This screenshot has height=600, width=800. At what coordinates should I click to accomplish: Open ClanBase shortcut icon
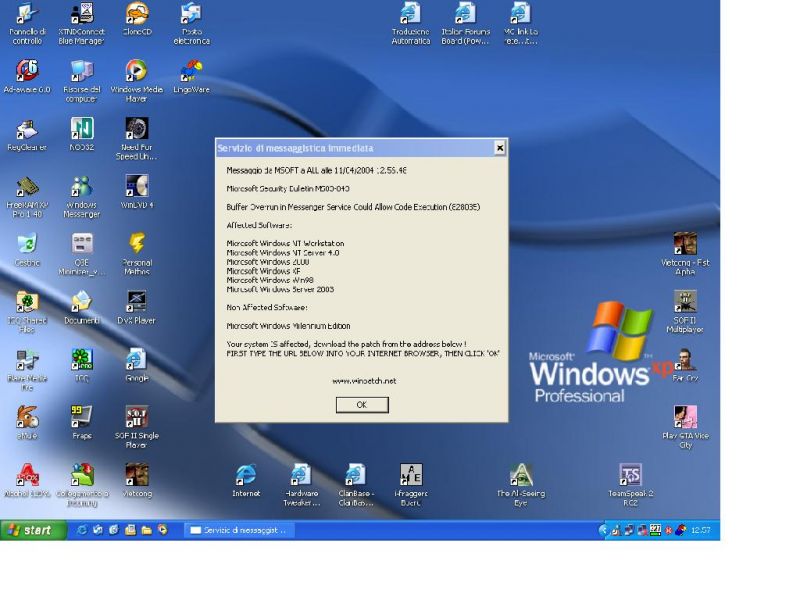click(356, 485)
